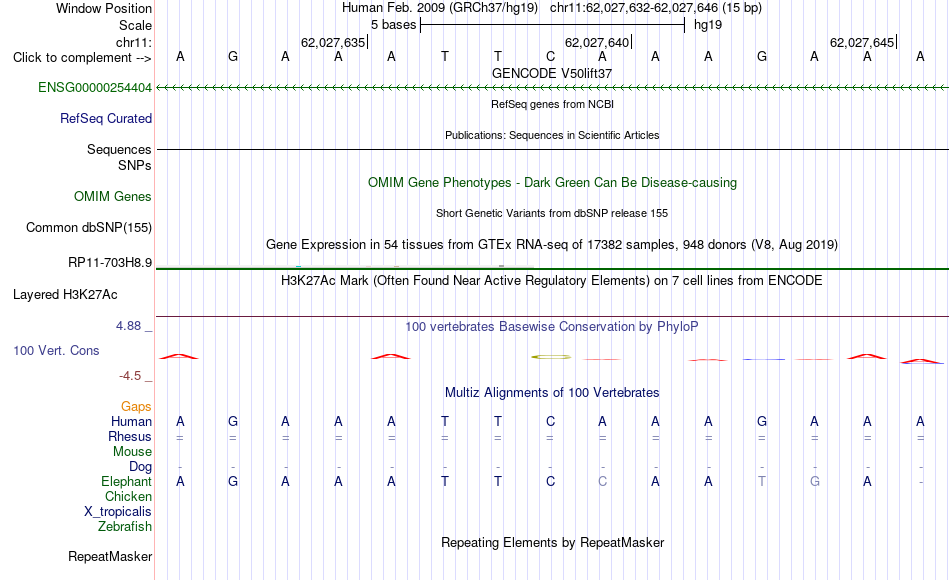Click the black Sequences track line

[x=552, y=149]
